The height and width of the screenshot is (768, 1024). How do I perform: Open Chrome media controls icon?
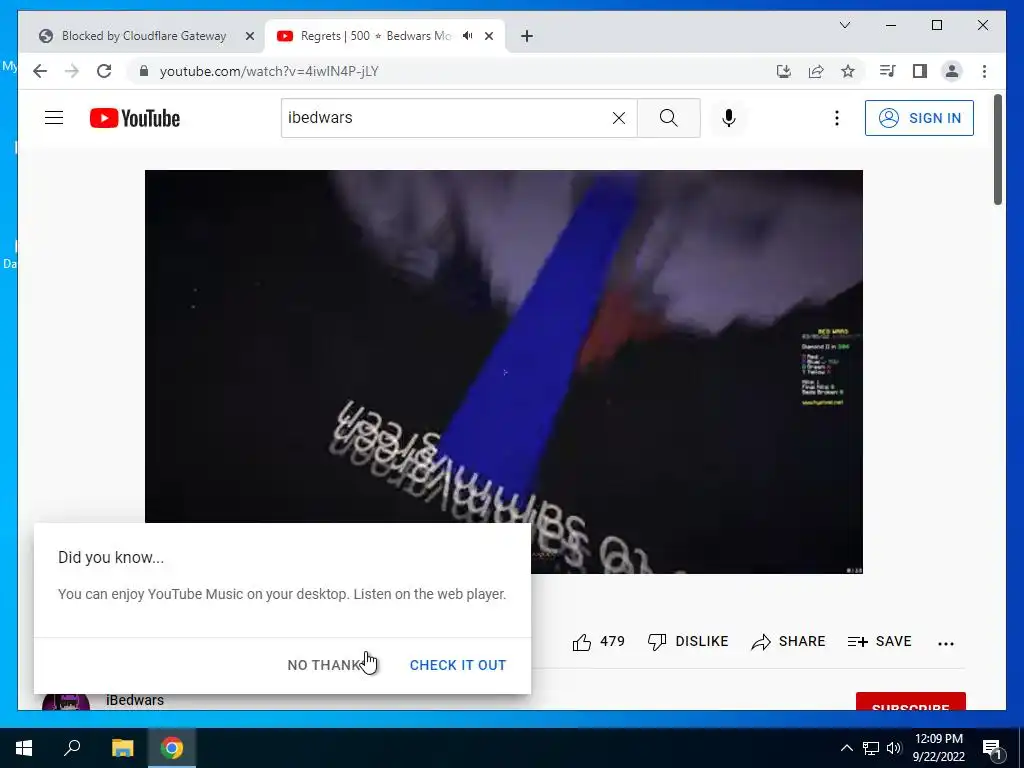coord(888,71)
